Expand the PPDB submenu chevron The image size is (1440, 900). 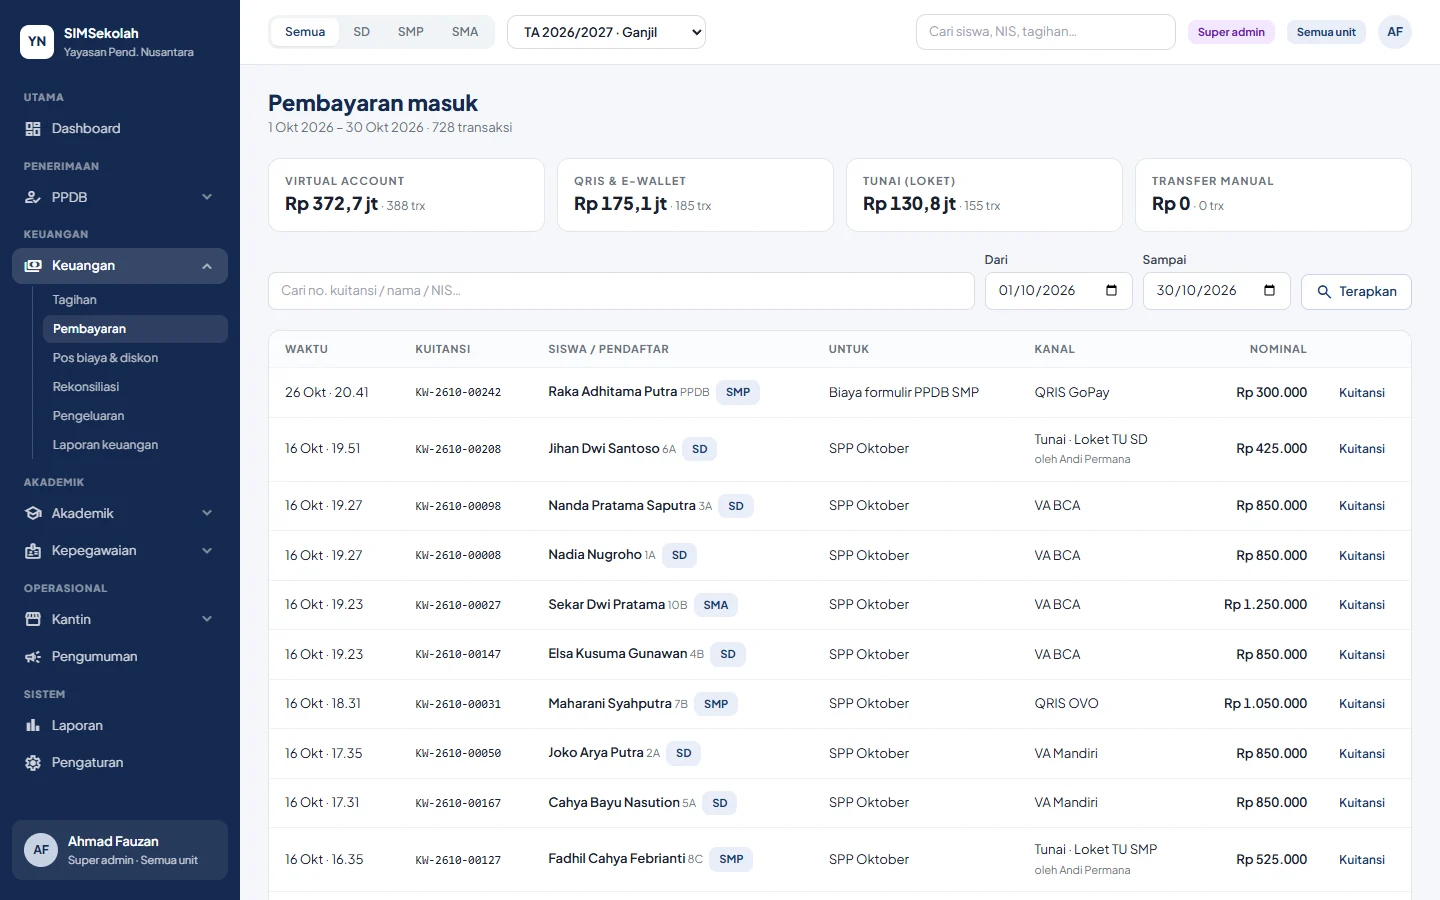pyautogui.click(x=207, y=198)
